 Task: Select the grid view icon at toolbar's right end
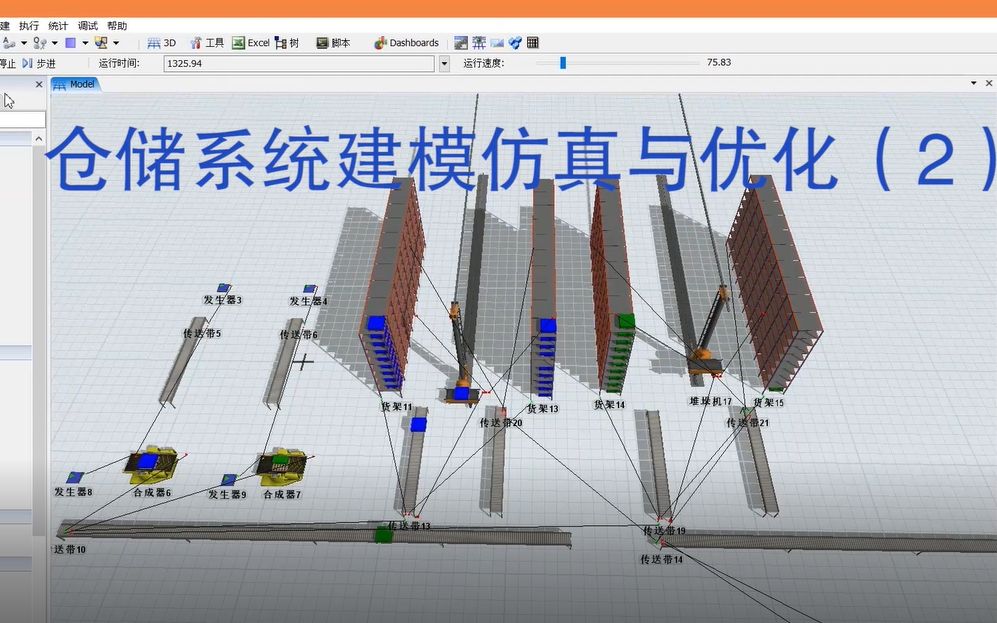[532, 42]
